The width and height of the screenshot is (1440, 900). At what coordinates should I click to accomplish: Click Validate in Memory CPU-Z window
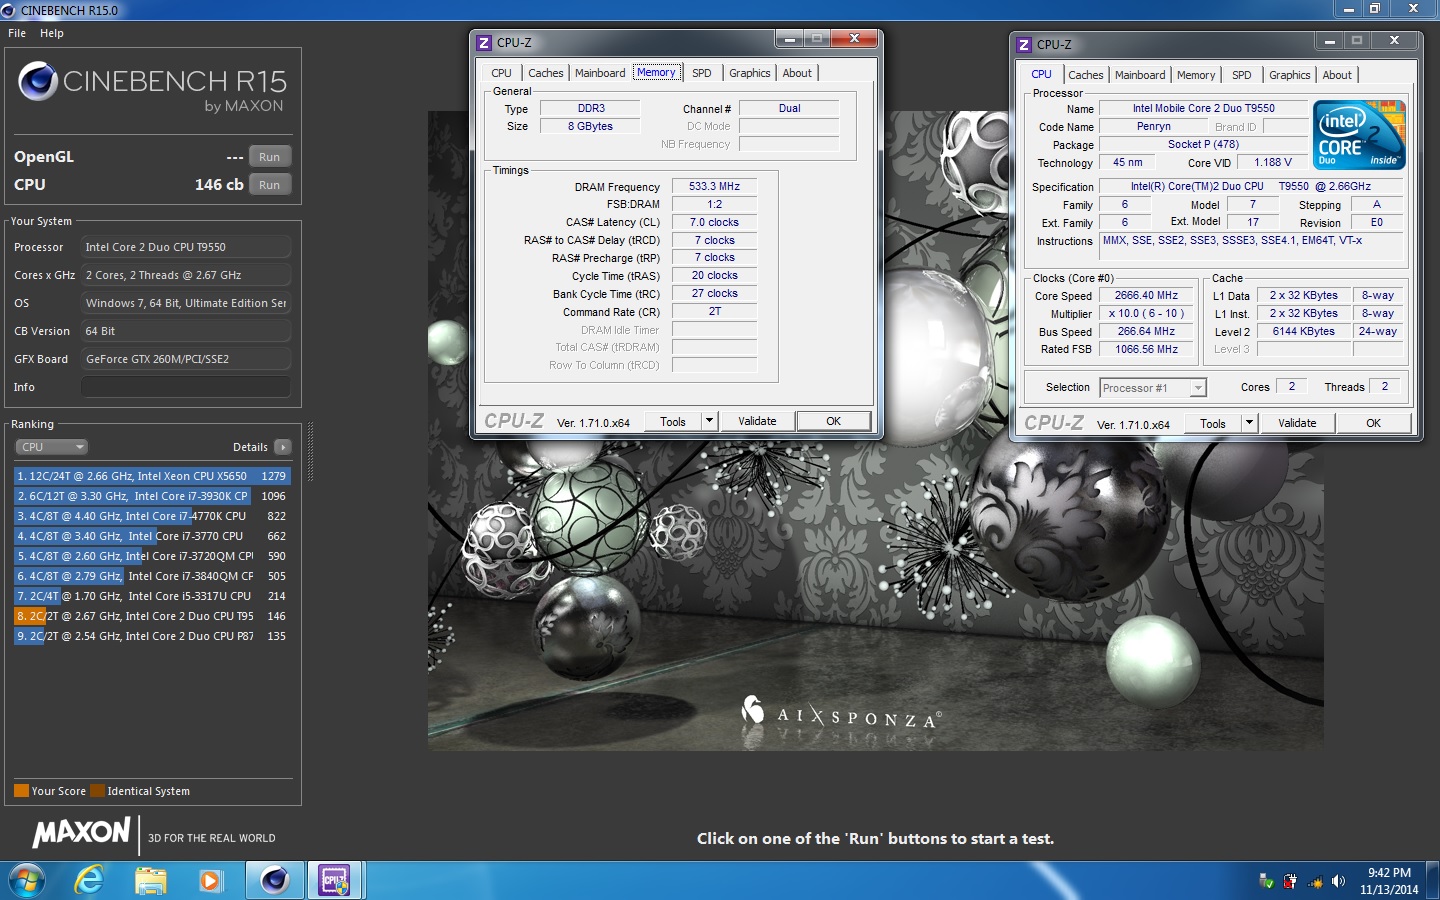click(757, 421)
